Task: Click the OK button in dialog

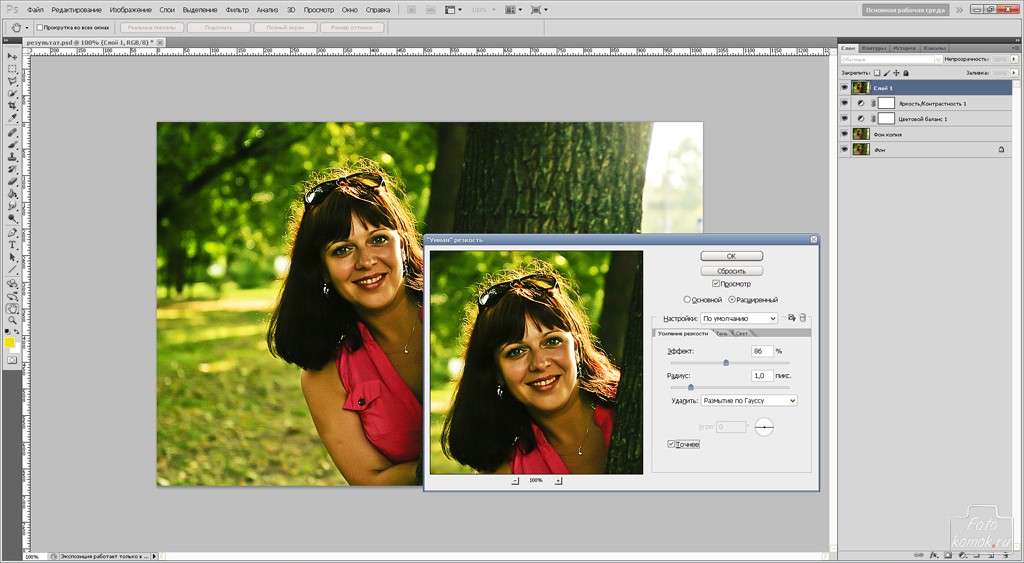Action: (x=731, y=256)
